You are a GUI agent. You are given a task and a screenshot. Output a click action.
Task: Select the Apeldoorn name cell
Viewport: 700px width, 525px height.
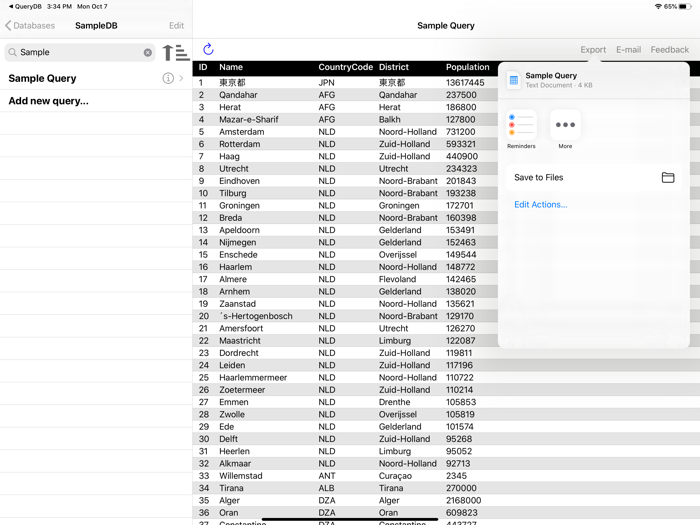click(x=239, y=230)
